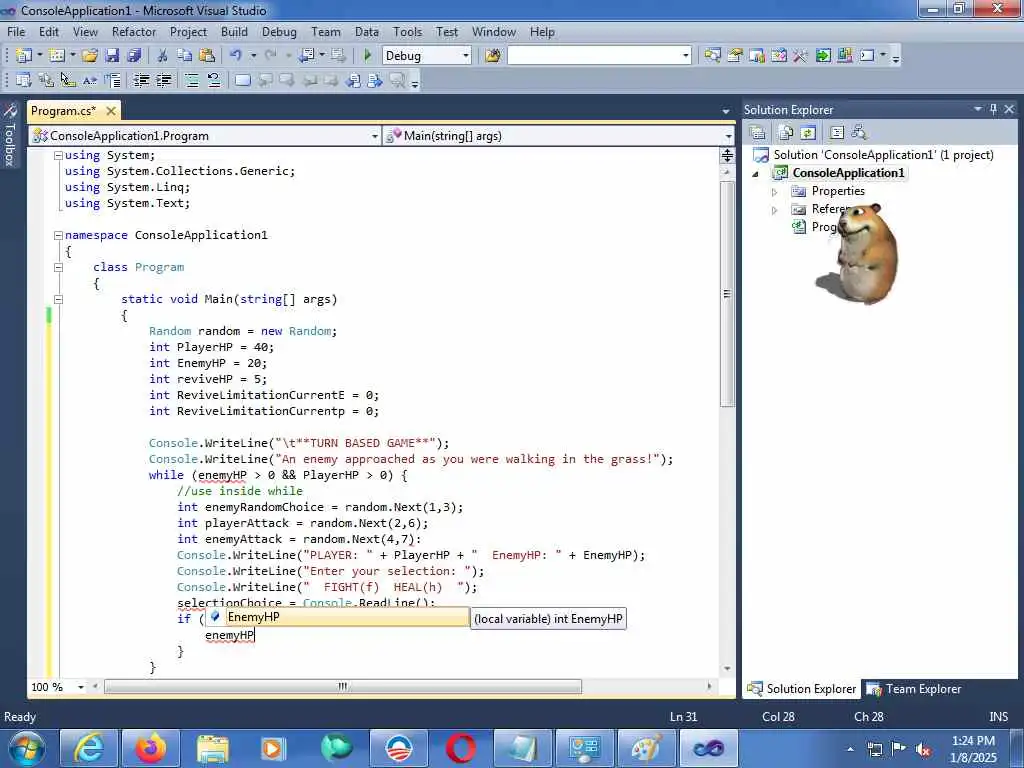Click the Save All icon
This screenshot has height=768, width=1024.
click(x=135, y=56)
